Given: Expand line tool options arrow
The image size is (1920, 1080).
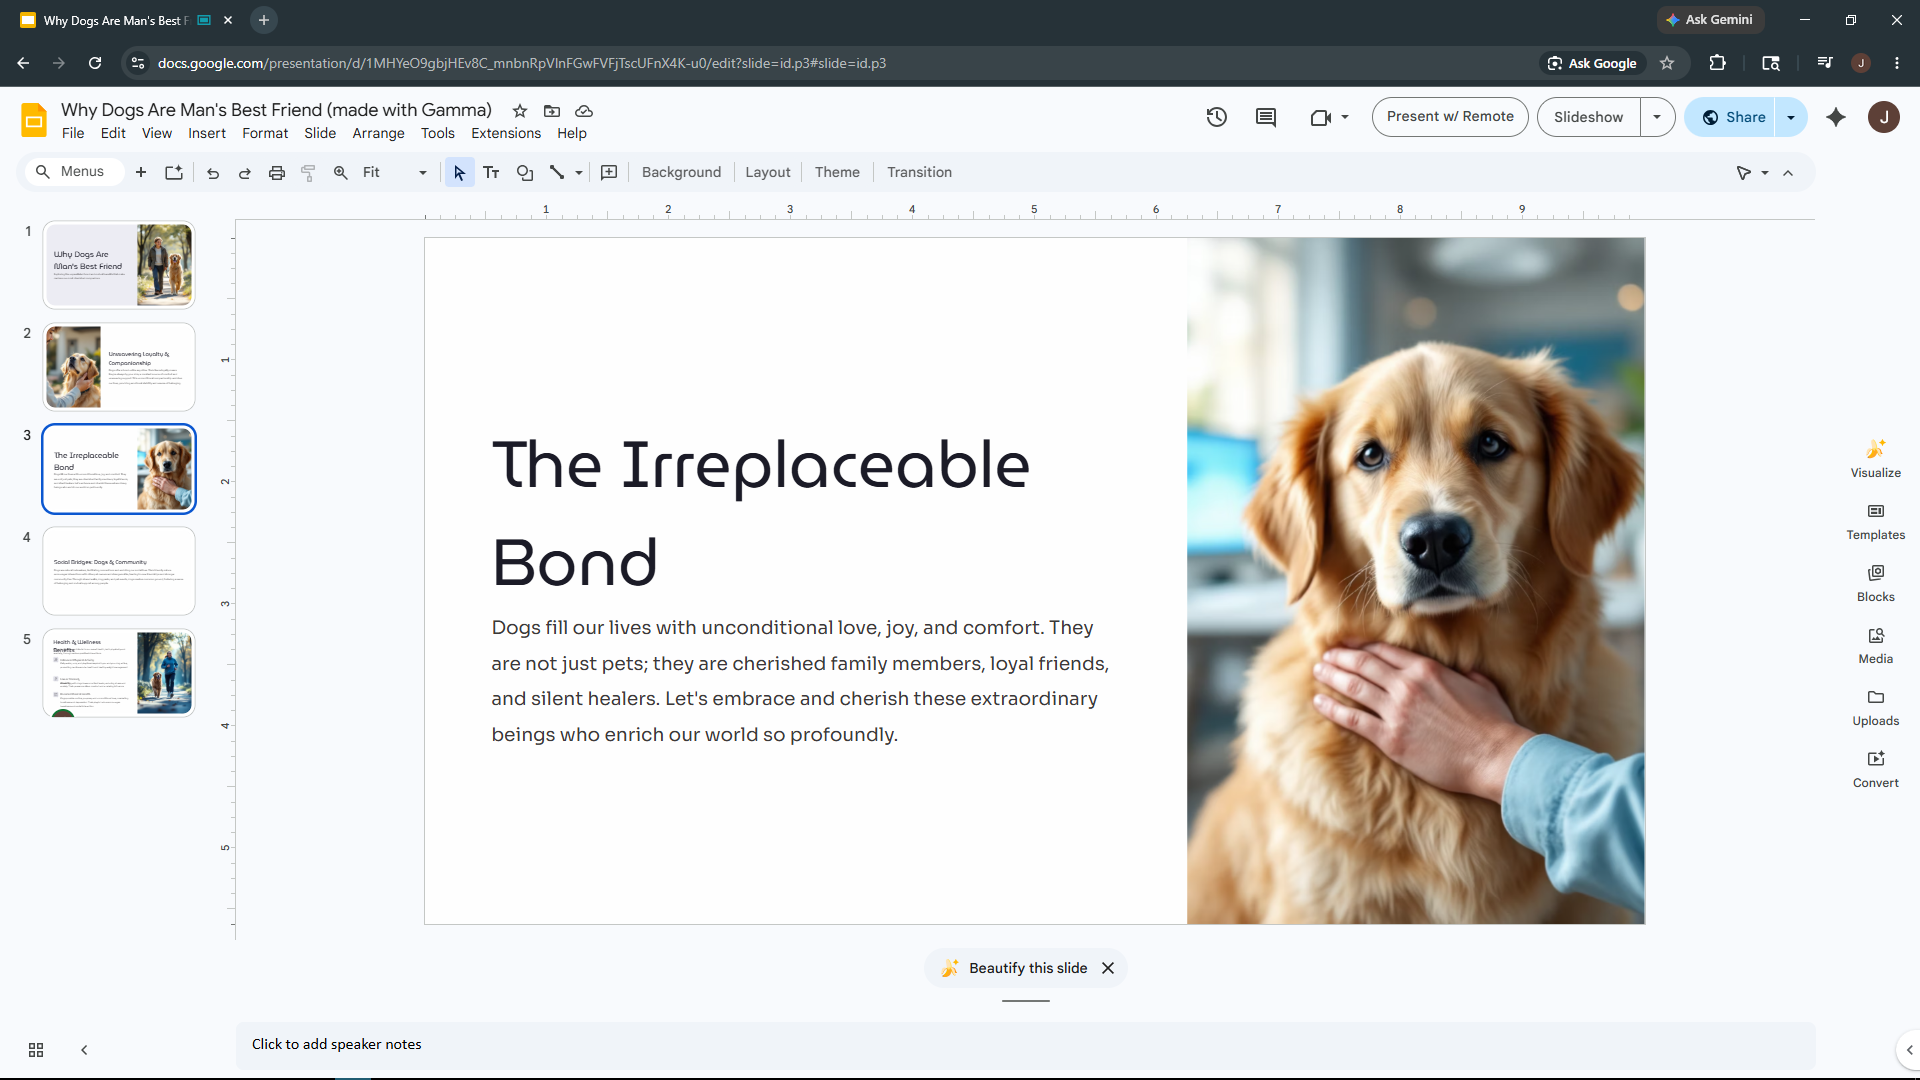Looking at the screenshot, I should coord(579,173).
